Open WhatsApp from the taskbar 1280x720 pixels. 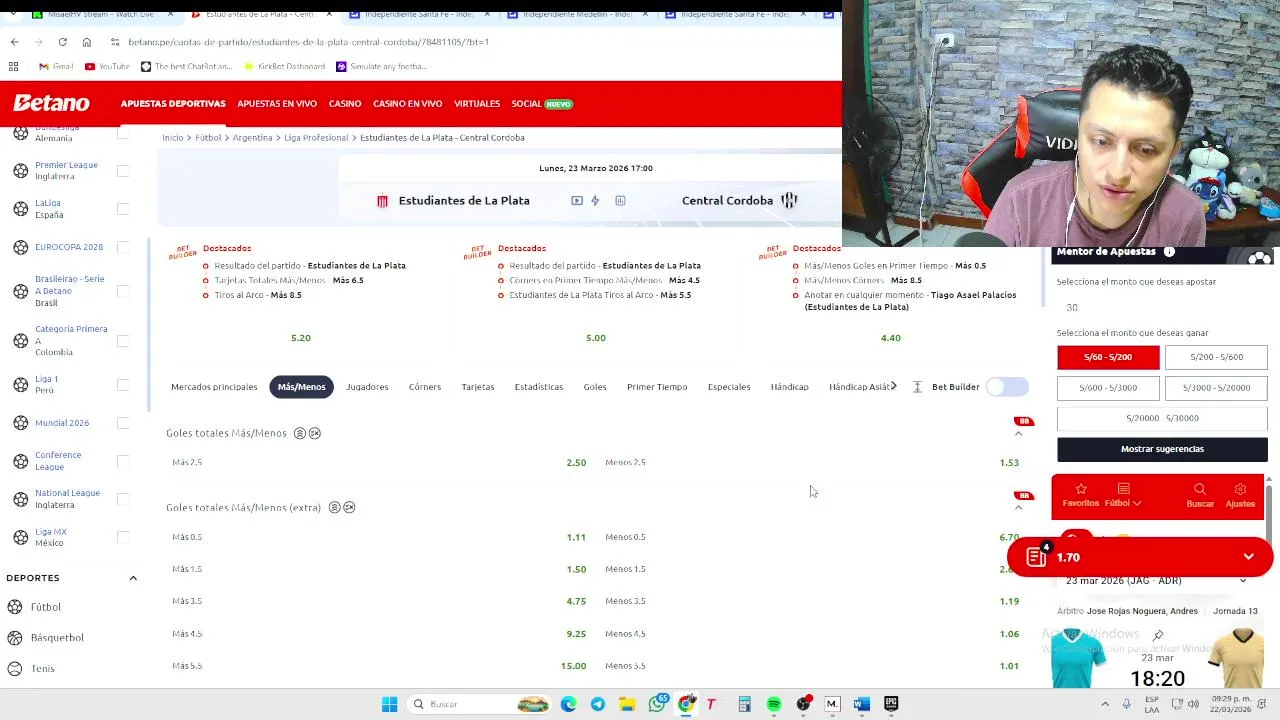[657, 704]
